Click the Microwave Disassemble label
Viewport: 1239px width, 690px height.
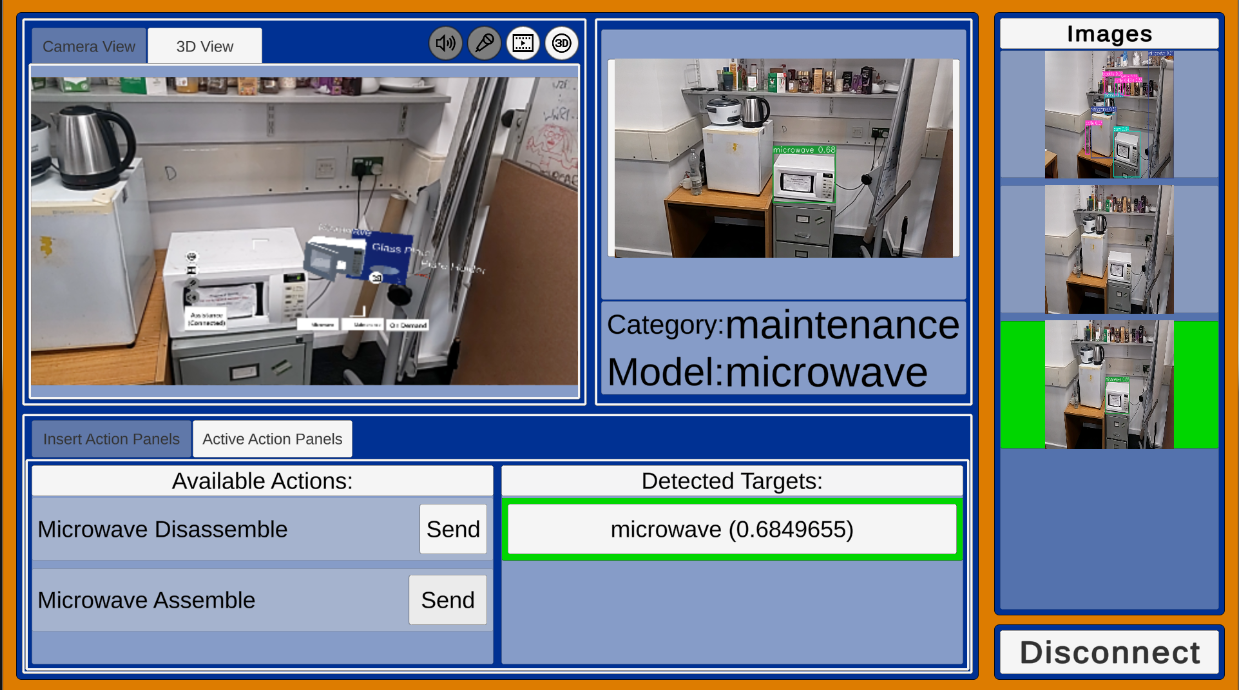click(162, 529)
